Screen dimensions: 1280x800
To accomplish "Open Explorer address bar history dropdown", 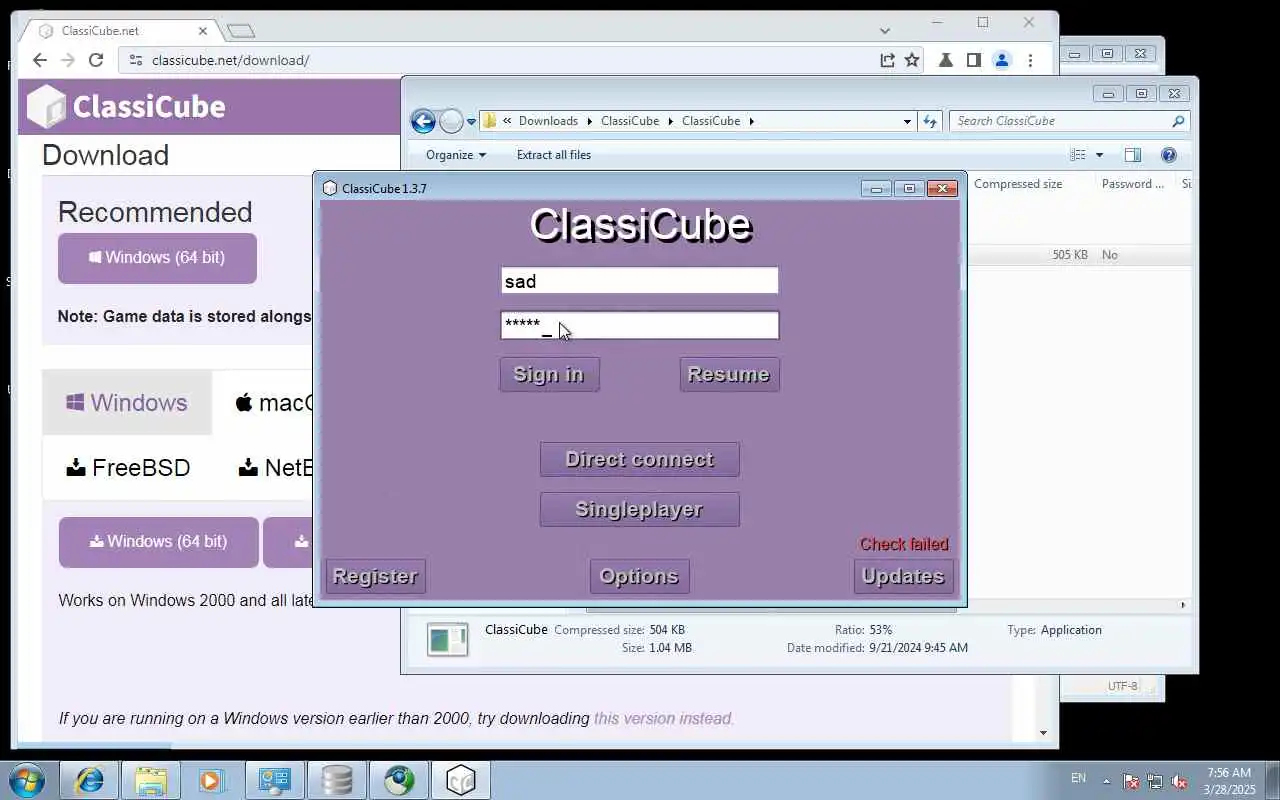I will [907, 121].
